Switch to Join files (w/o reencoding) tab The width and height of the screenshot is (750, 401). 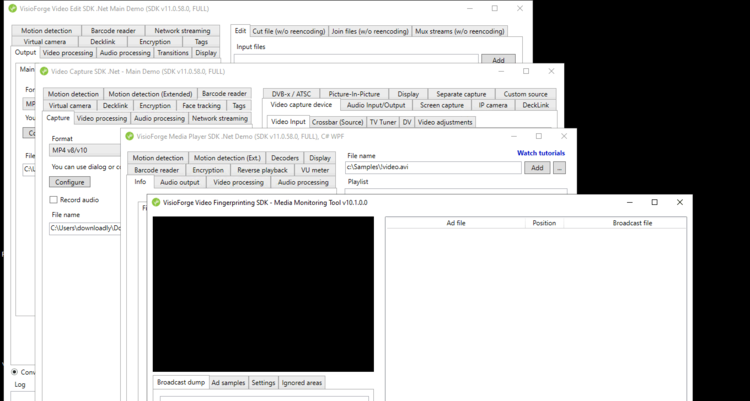click(x=370, y=31)
